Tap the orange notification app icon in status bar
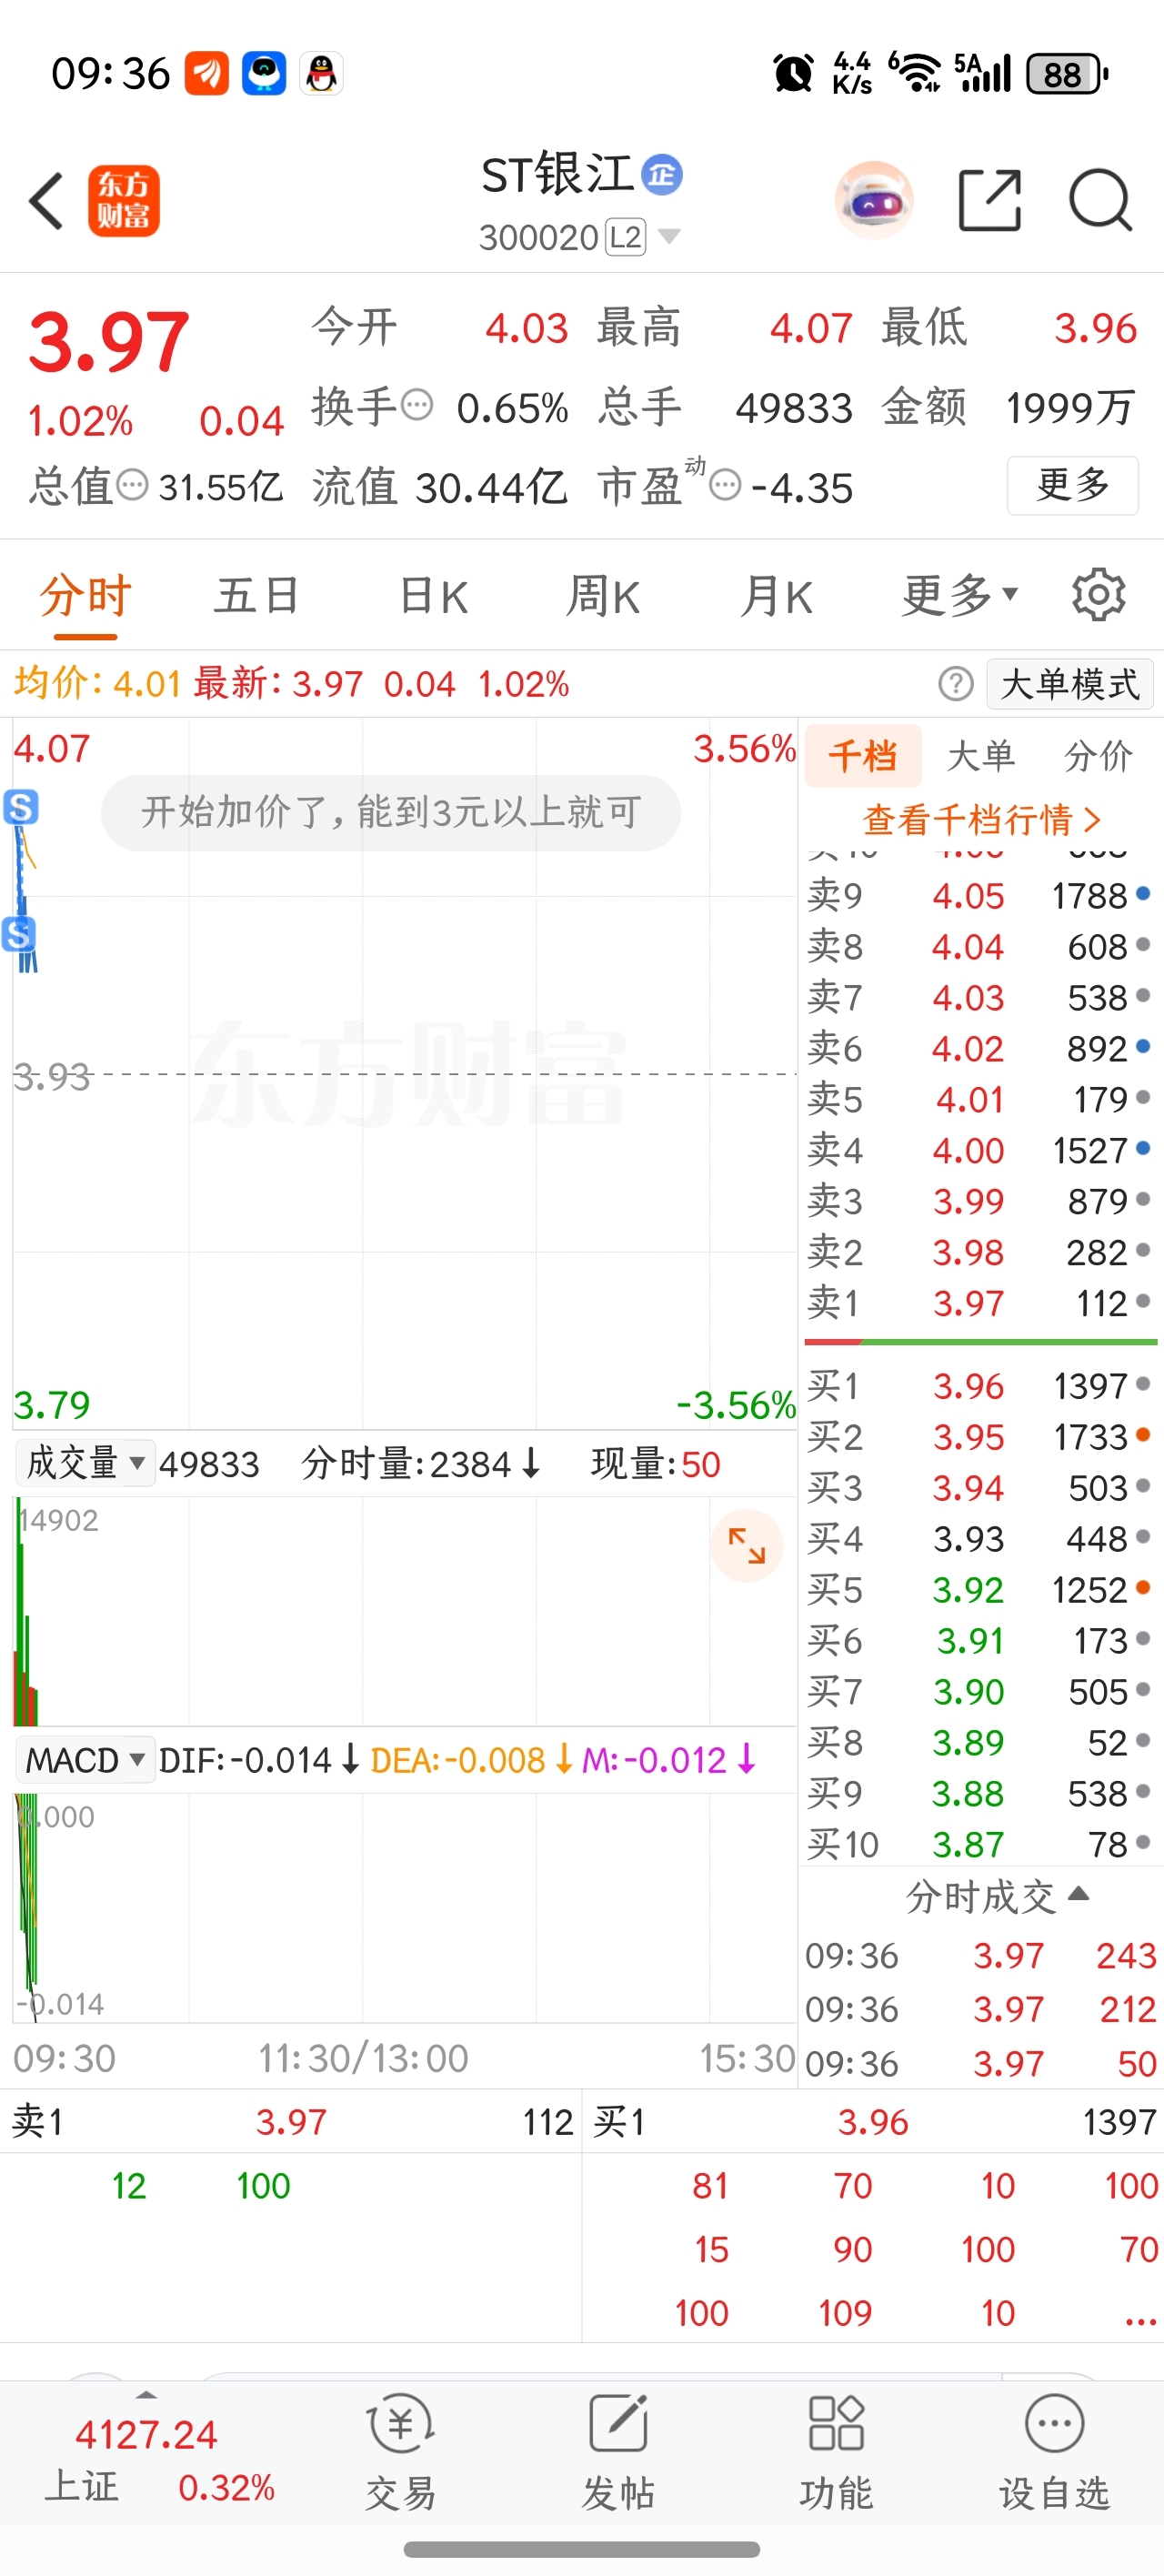 point(207,74)
